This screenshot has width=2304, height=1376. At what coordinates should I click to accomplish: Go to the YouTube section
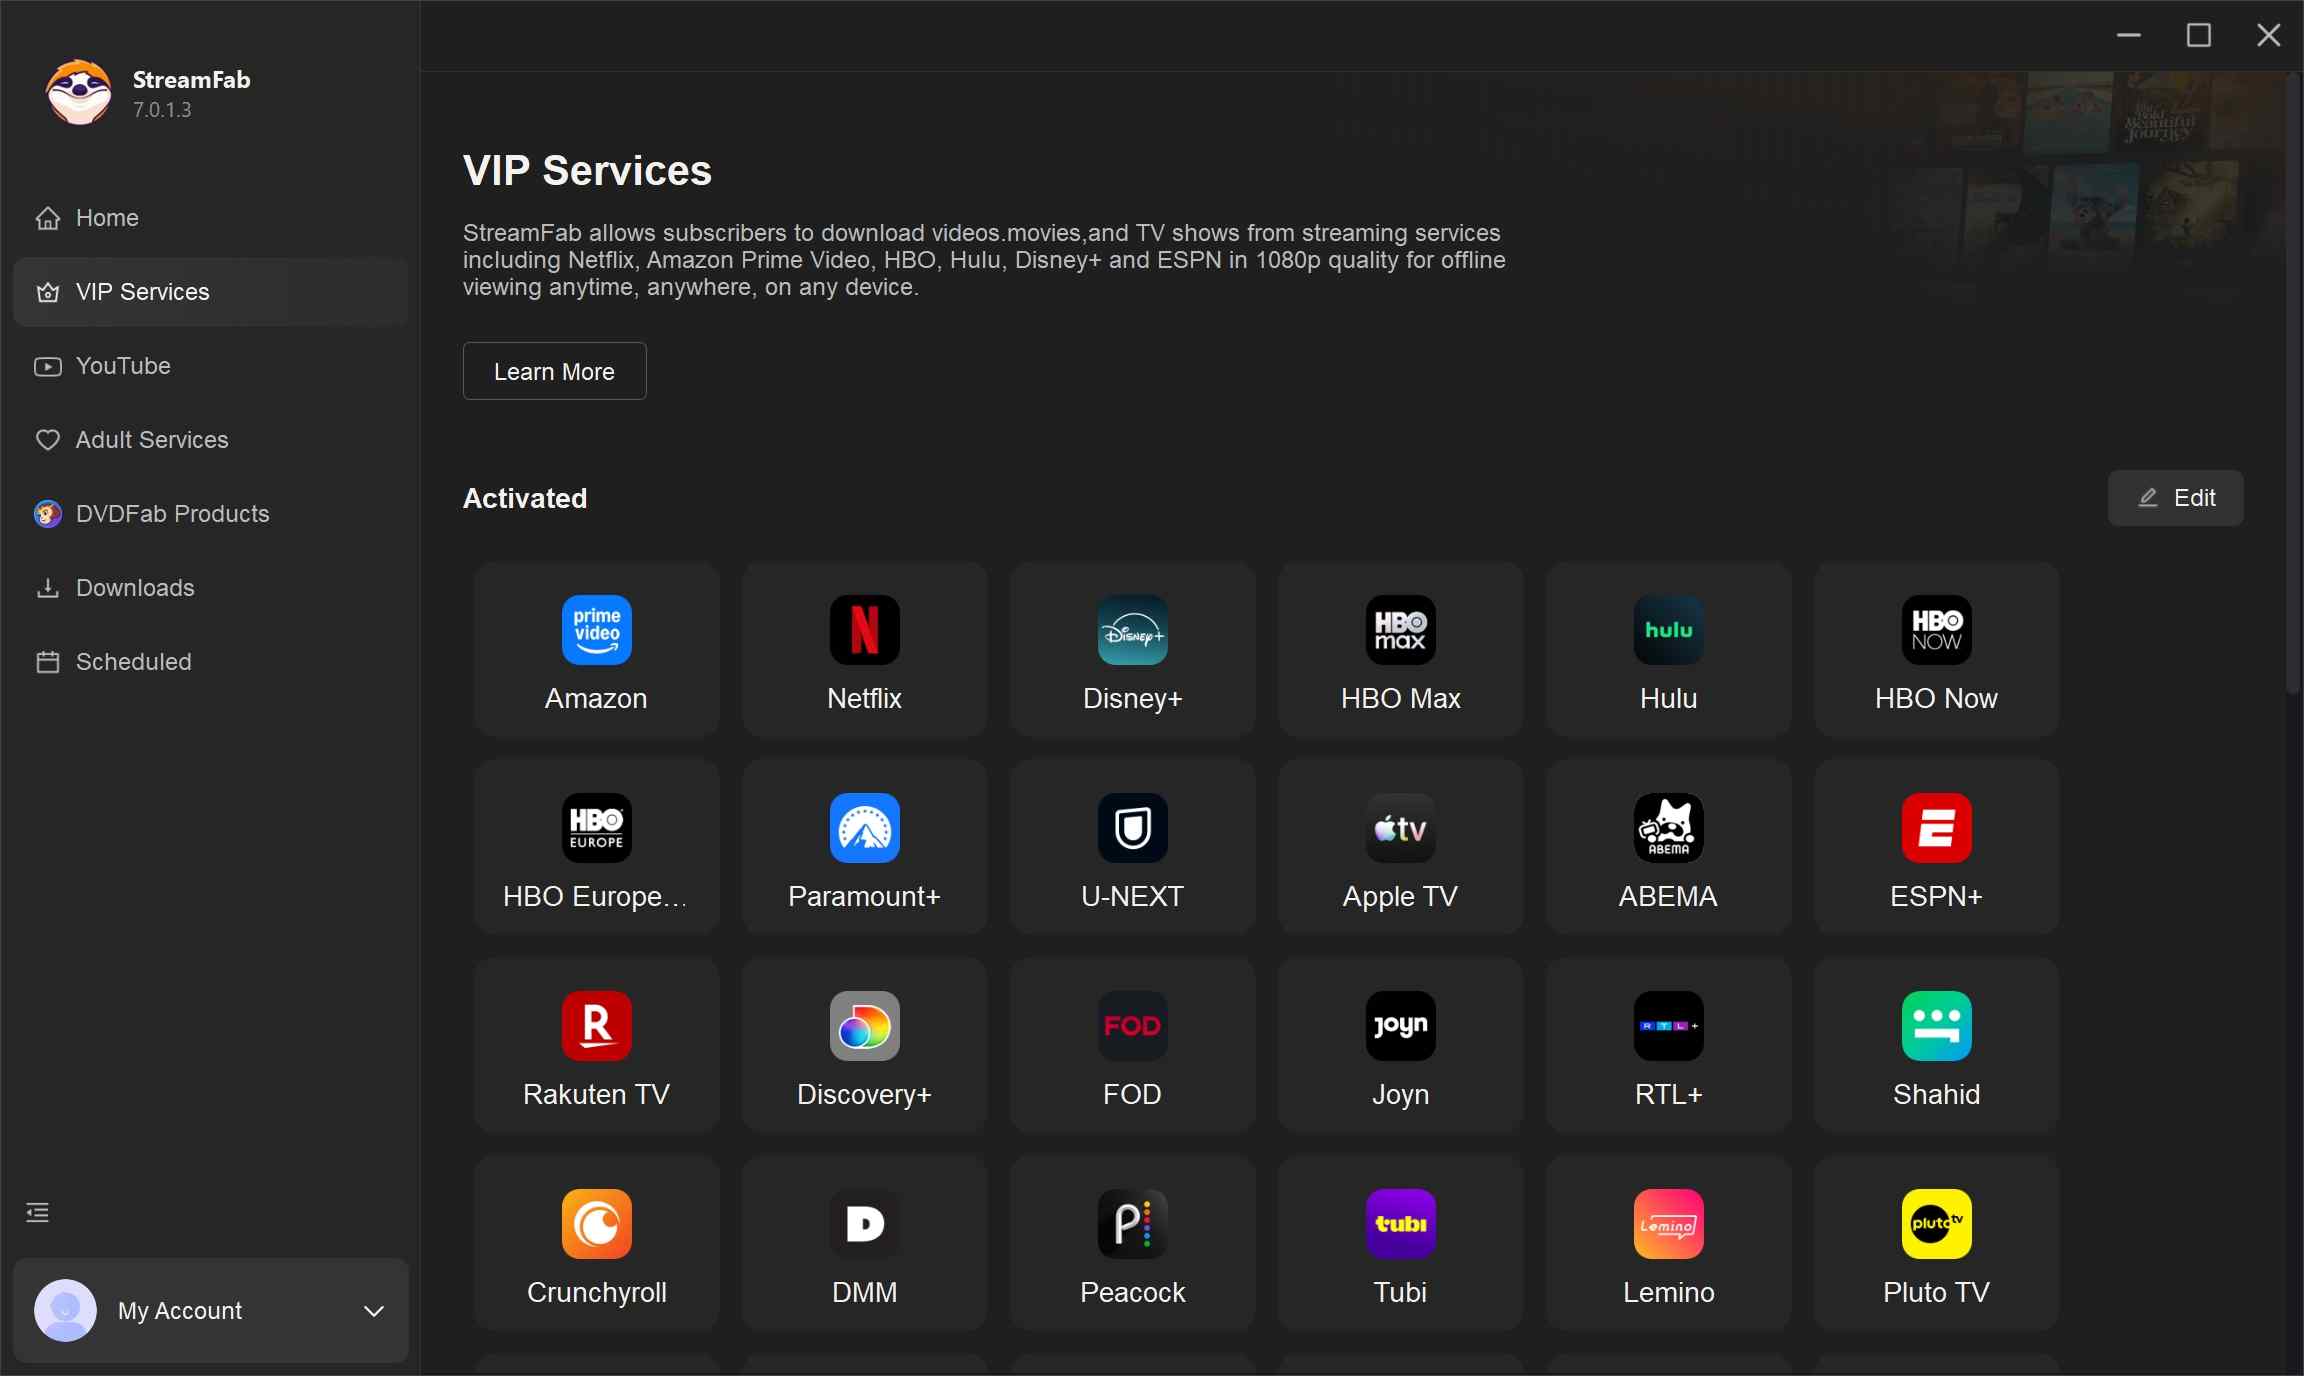[123, 366]
